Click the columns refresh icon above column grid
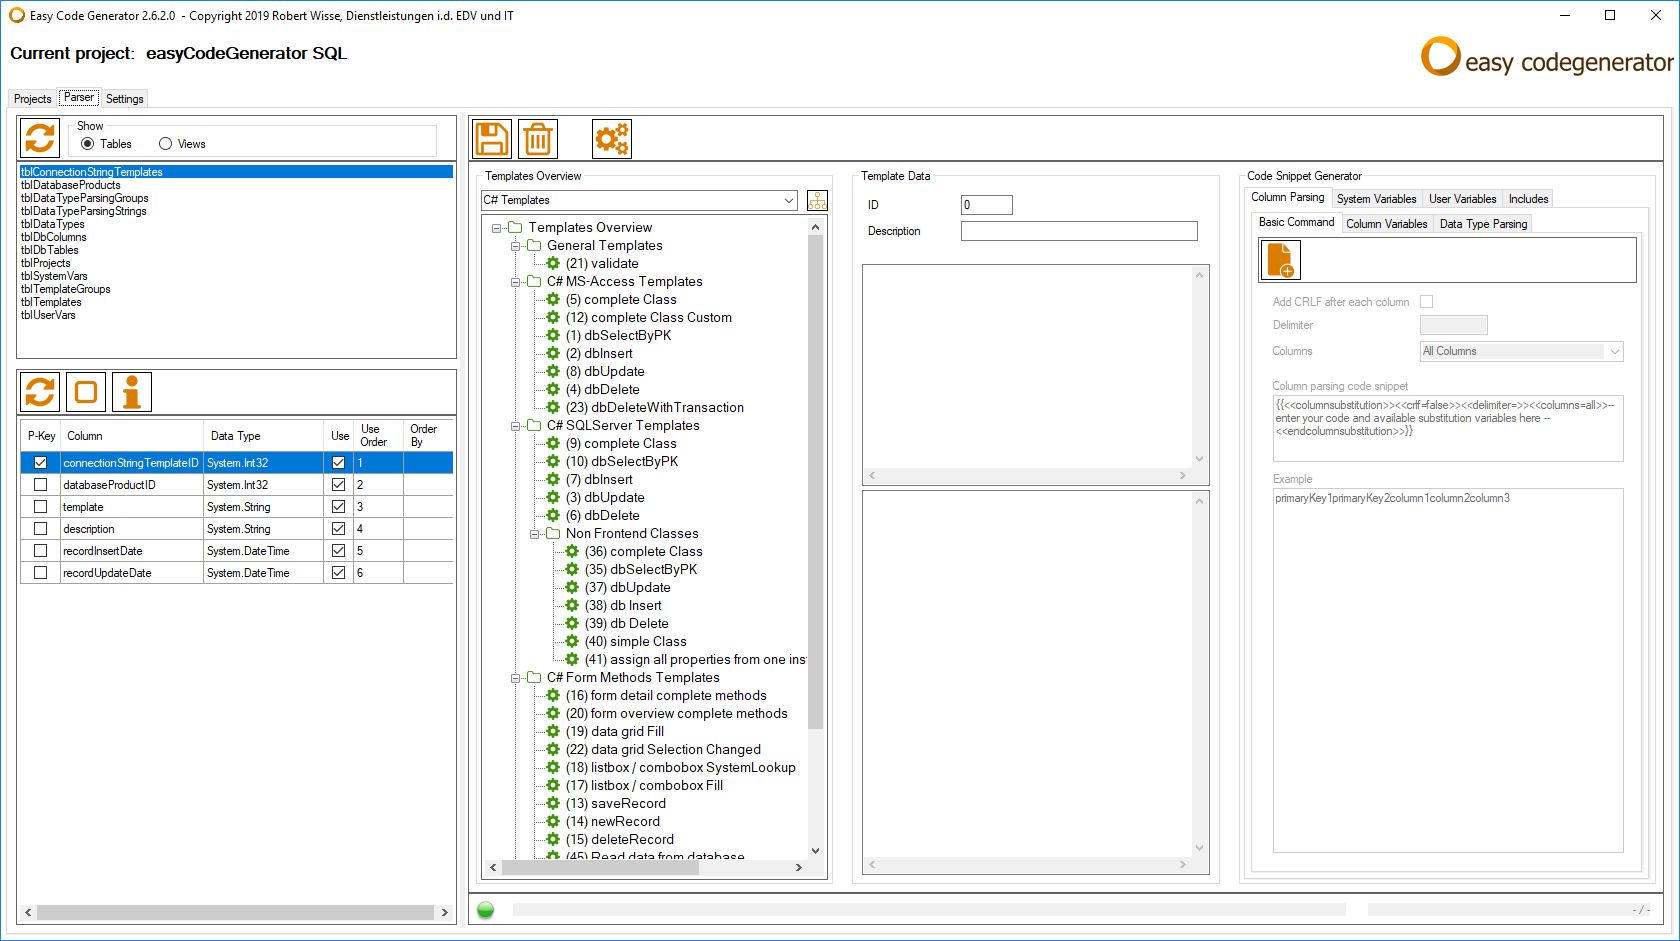This screenshot has width=1680, height=941. (40, 392)
